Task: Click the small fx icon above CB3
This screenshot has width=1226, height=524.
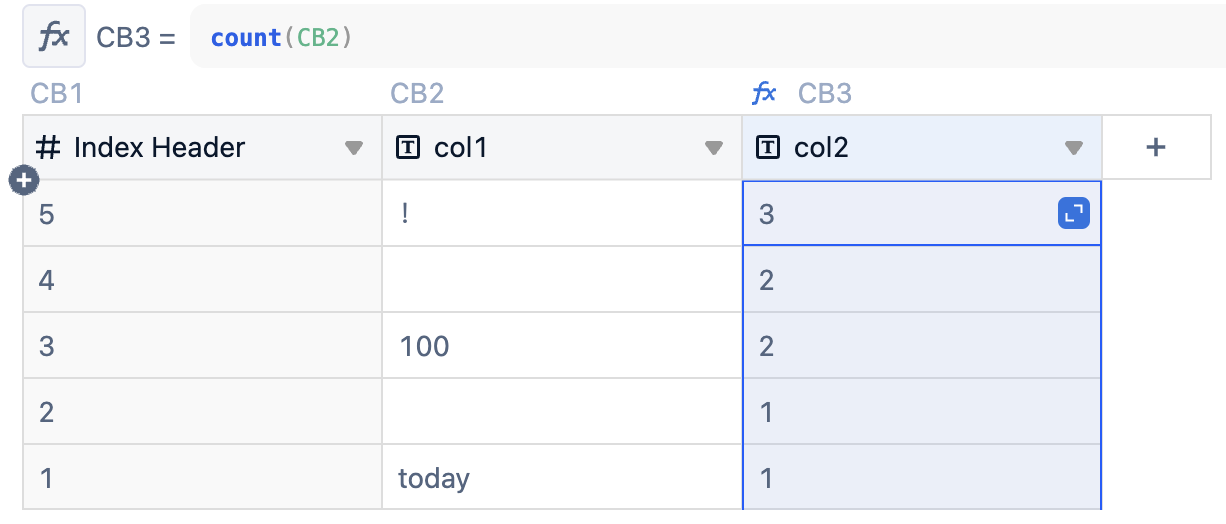Action: tap(764, 94)
